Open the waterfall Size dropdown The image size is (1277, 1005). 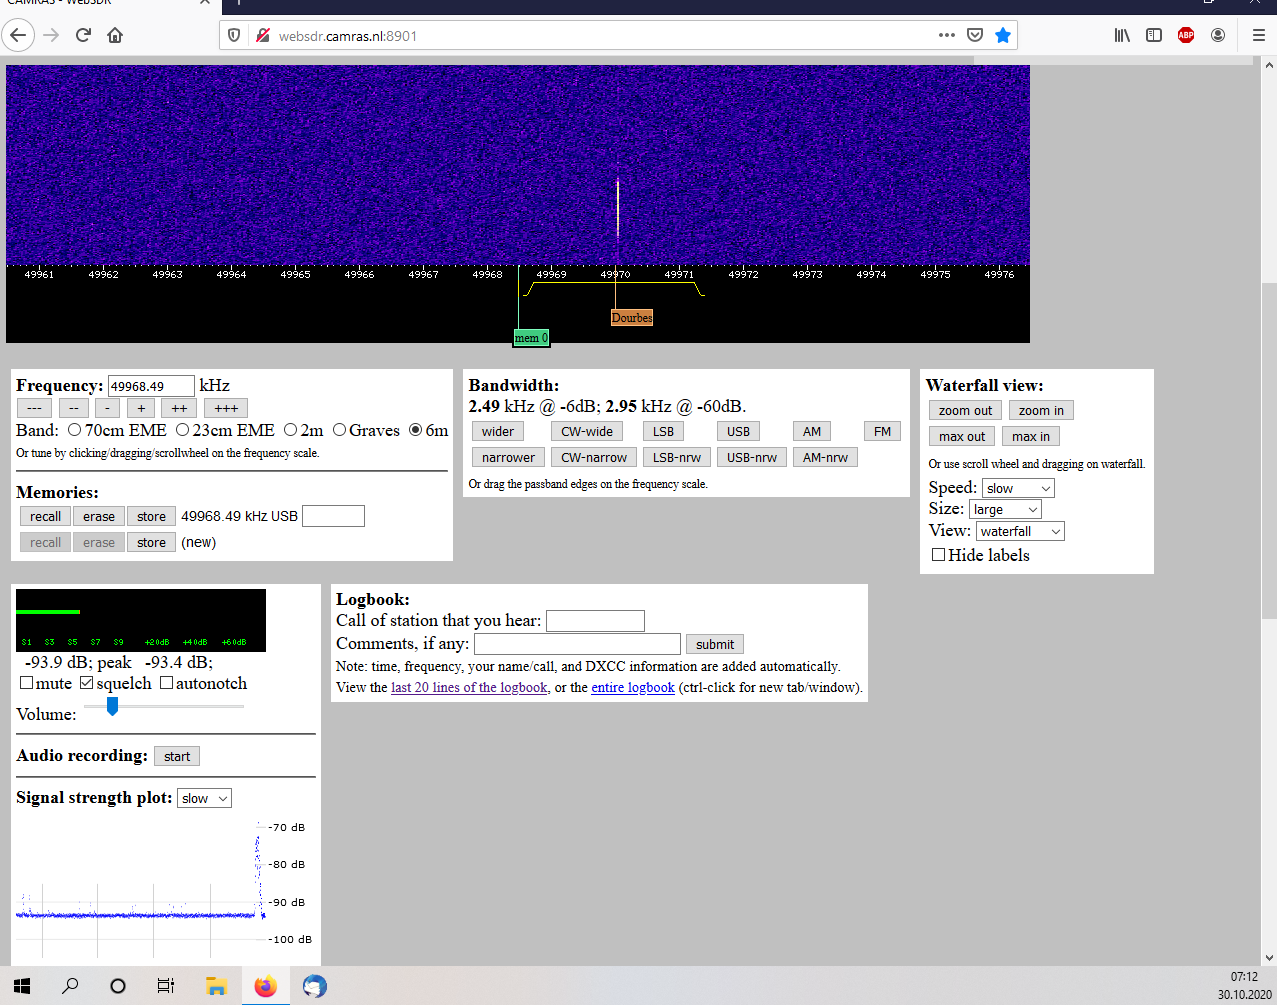point(1005,509)
